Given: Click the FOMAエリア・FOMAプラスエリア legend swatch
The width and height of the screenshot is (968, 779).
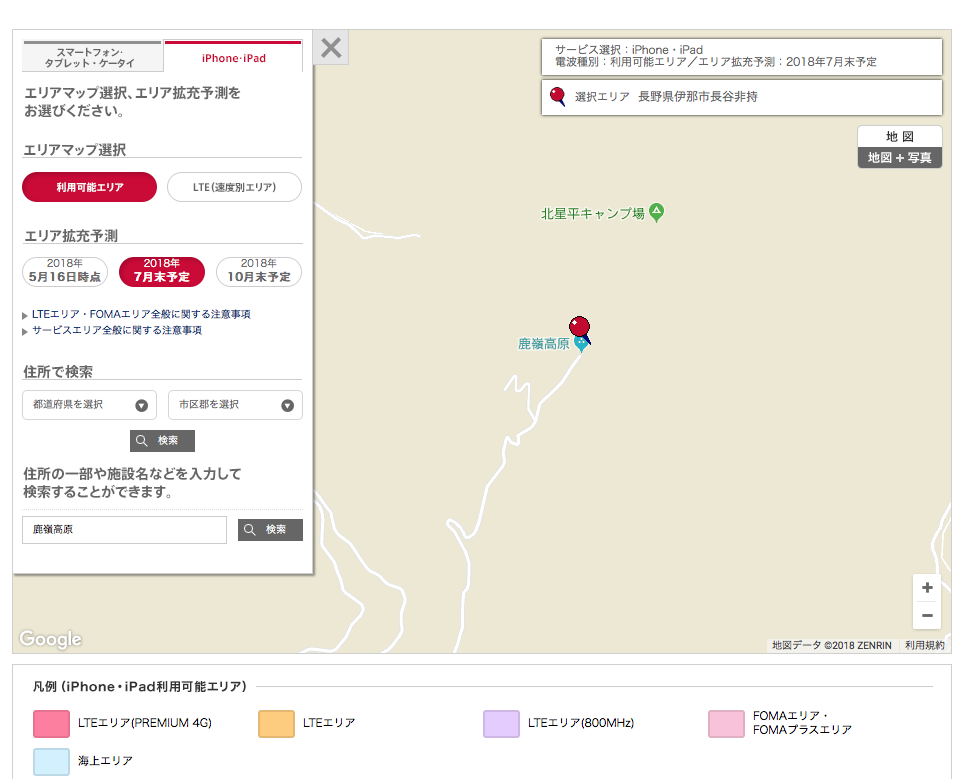Looking at the screenshot, I should 726,723.
